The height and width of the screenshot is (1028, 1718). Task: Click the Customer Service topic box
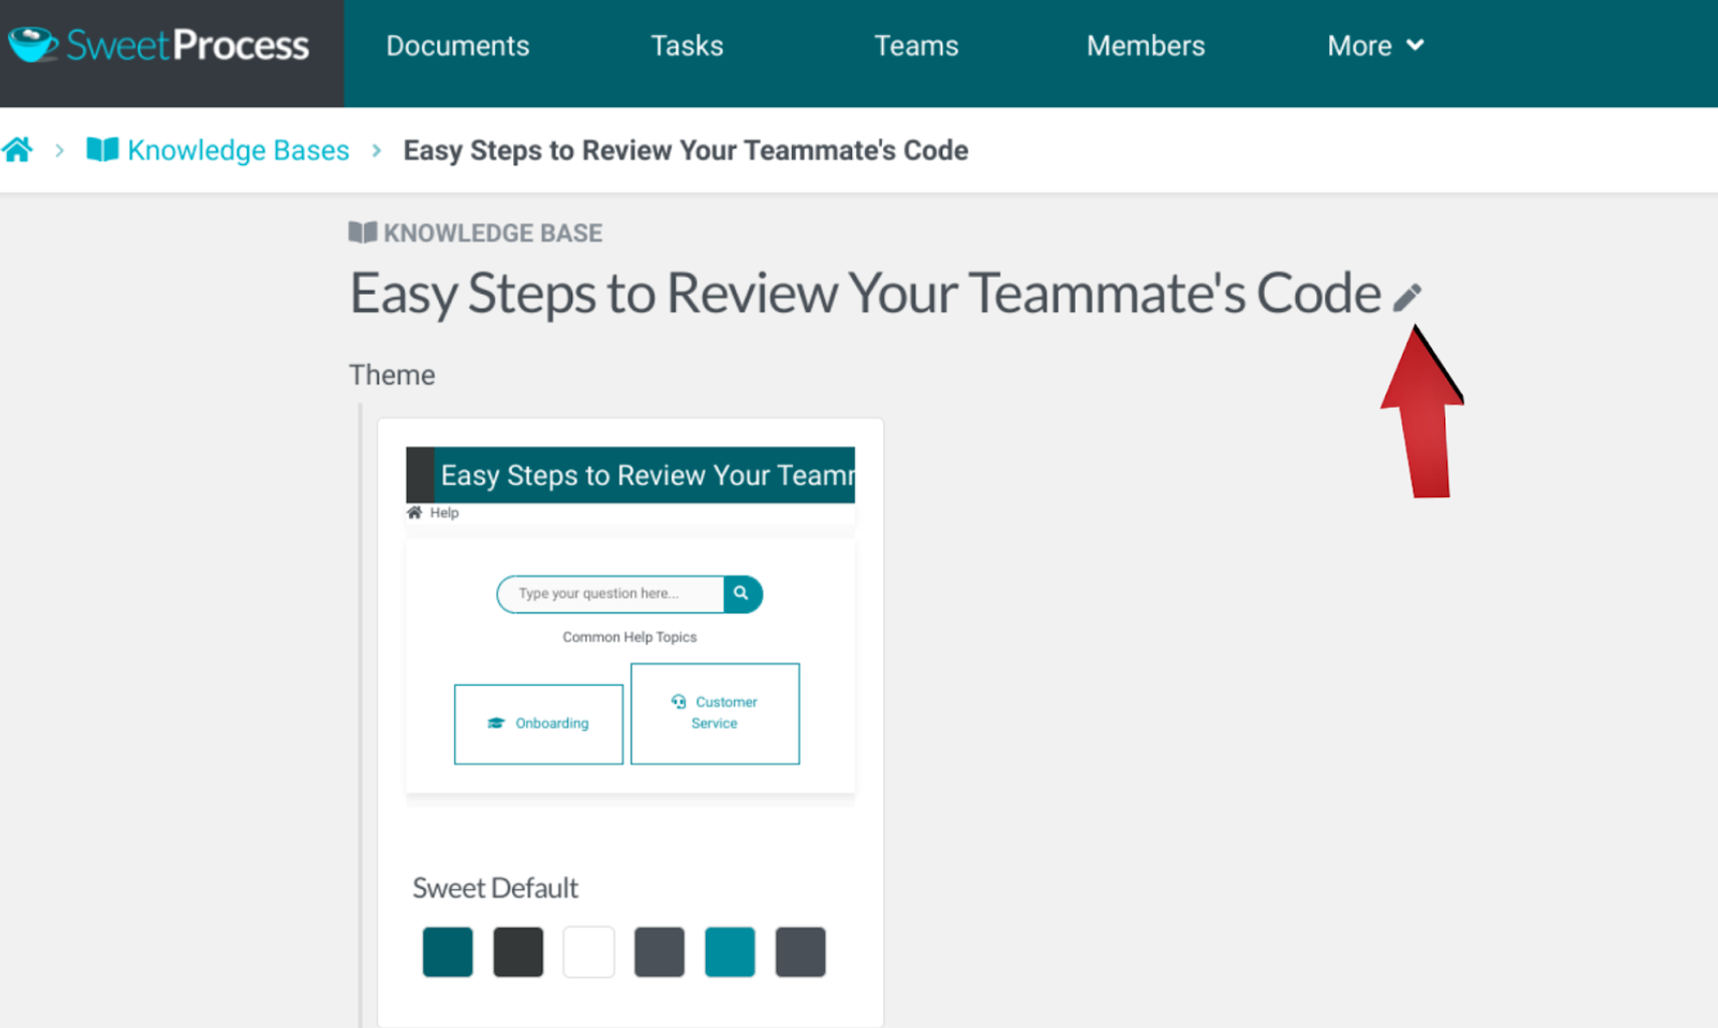click(715, 713)
